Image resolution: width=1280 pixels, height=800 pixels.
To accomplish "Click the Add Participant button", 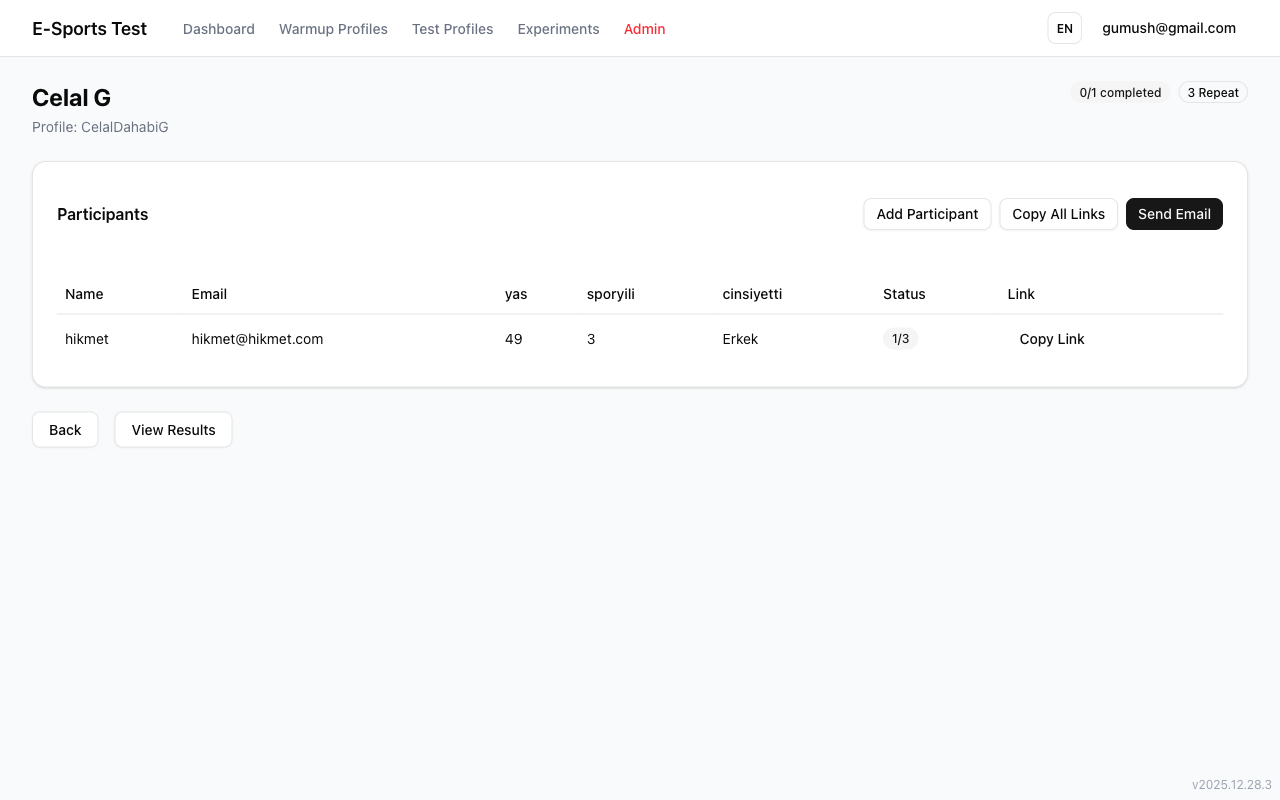I will pyautogui.click(x=927, y=214).
